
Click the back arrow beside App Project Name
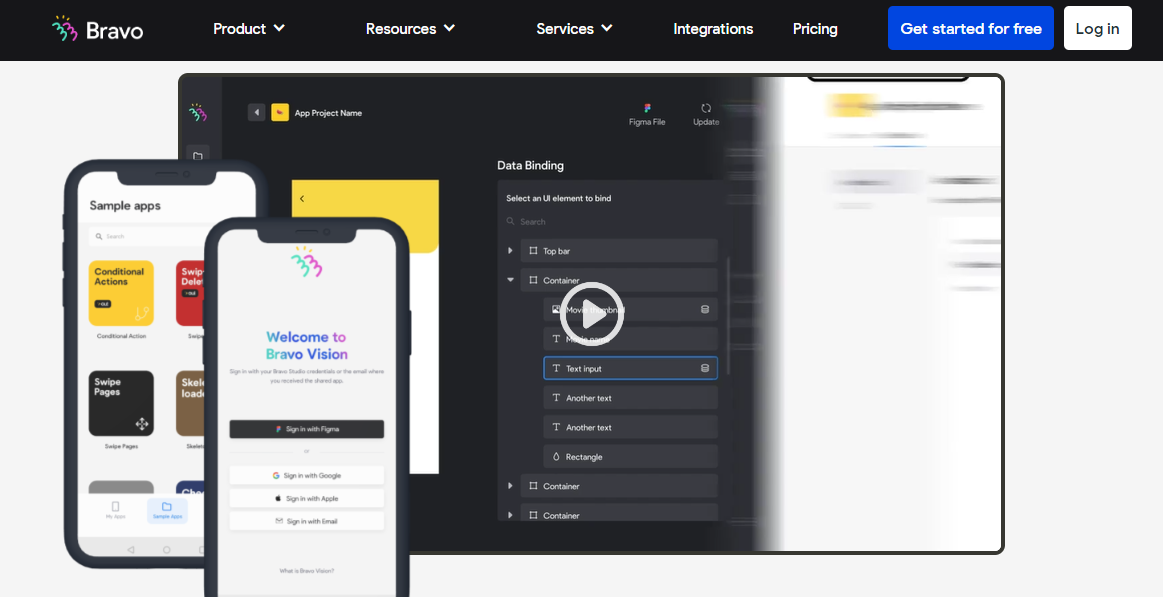point(256,112)
